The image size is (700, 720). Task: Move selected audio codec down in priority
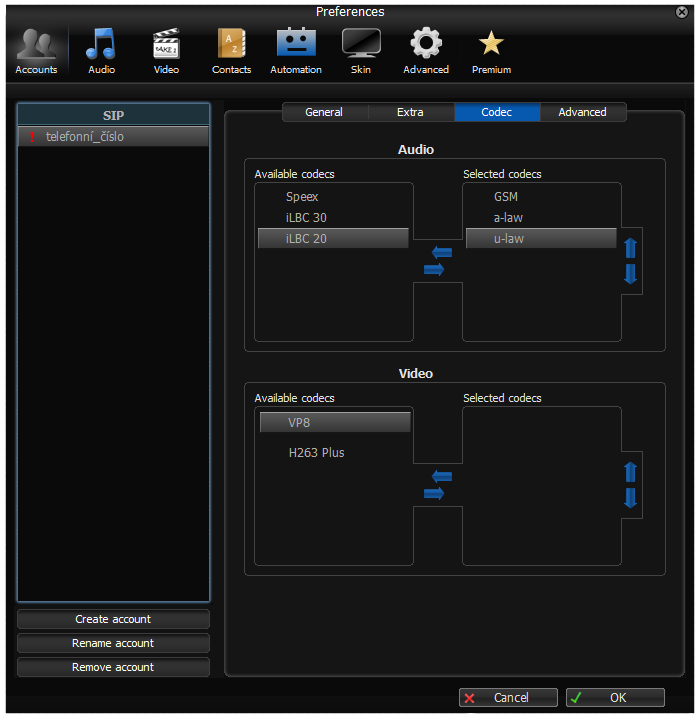[x=630, y=274]
